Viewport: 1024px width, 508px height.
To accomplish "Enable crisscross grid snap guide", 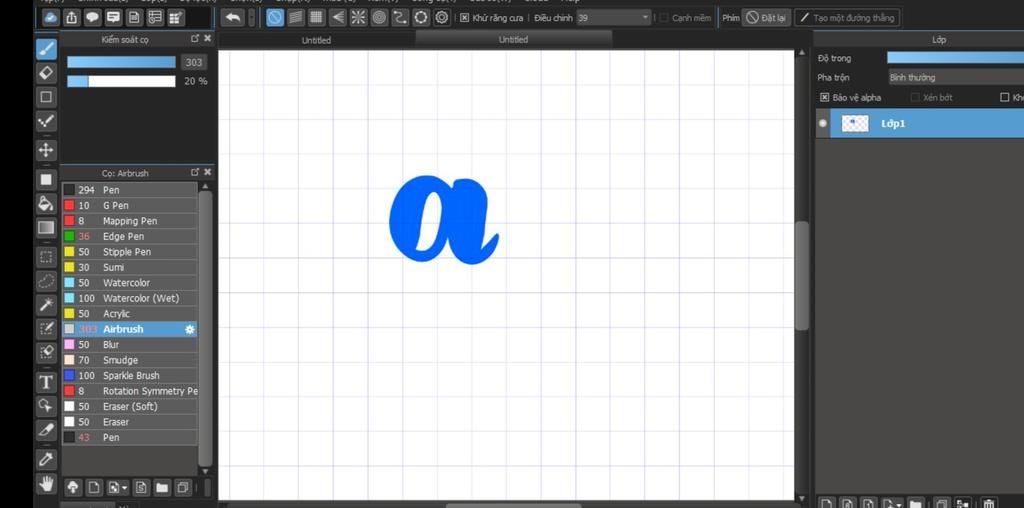I will coord(317,18).
